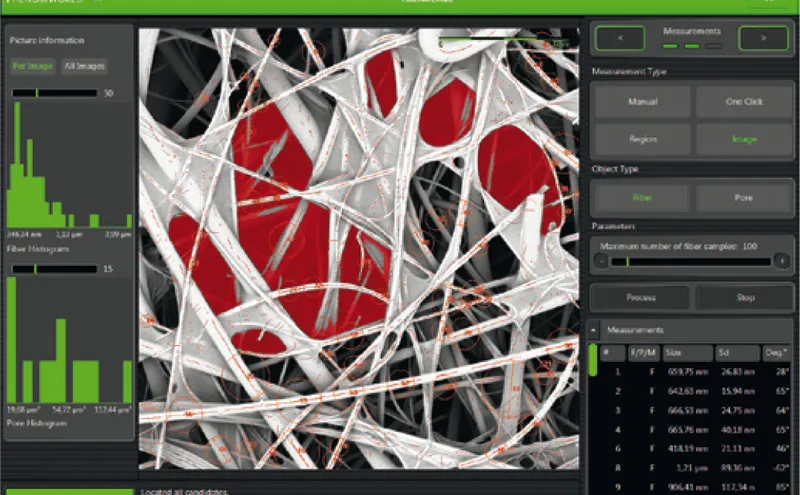Image resolution: width=800 pixels, height=495 pixels.
Task: Sort measurements by Size column header
Action: (x=686, y=353)
